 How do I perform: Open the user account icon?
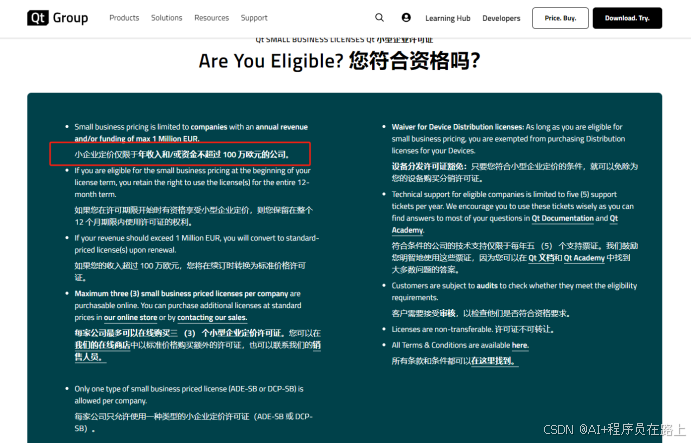click(406, 18)
